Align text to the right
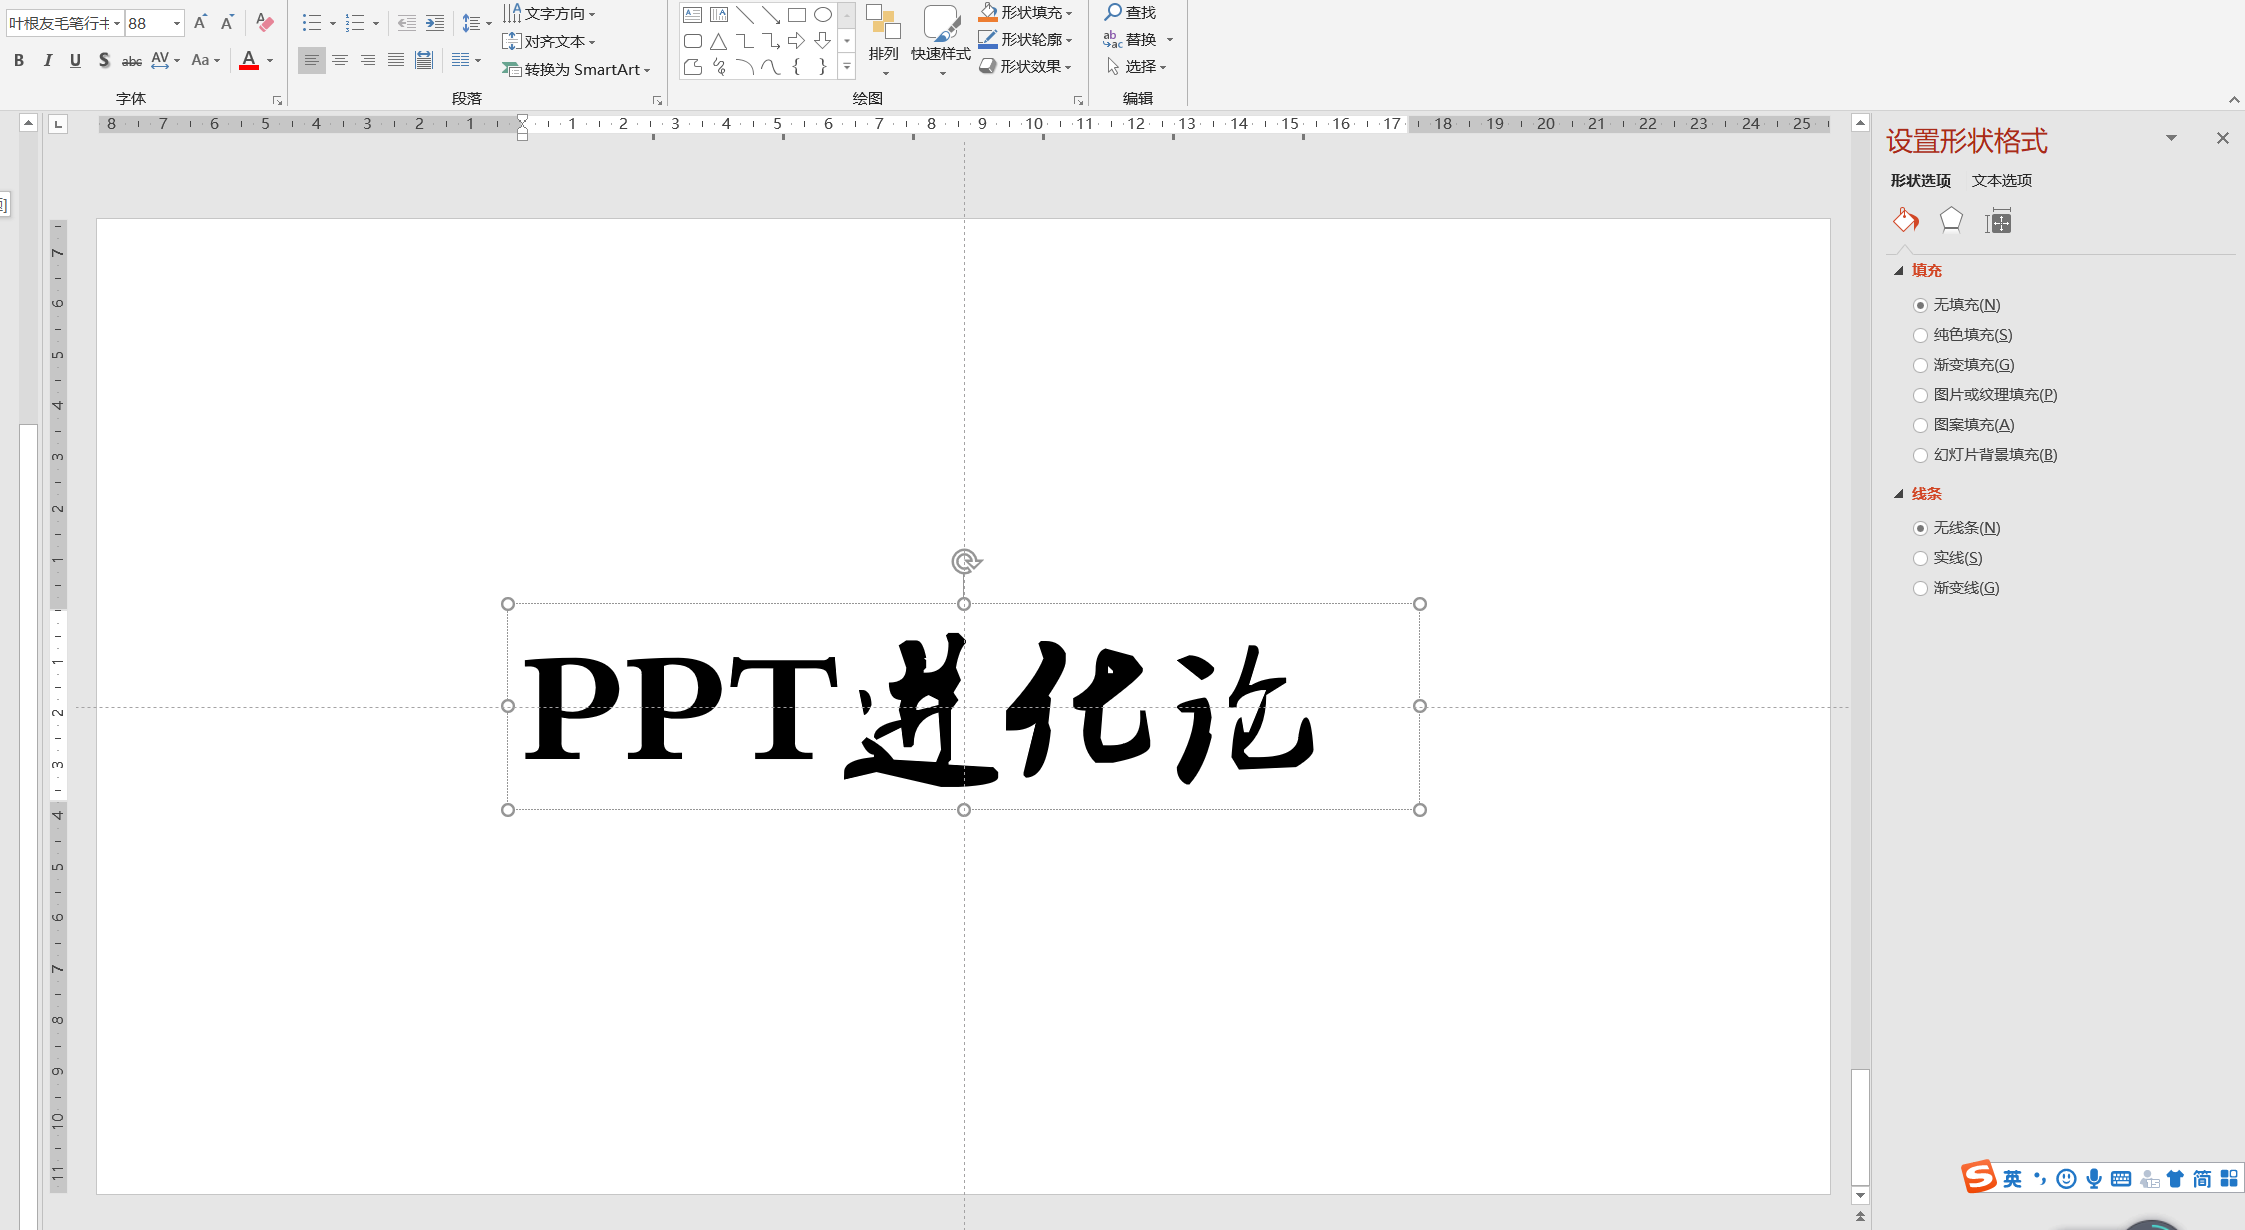This screenshot has width=2245, height=1230. (368, 60)
